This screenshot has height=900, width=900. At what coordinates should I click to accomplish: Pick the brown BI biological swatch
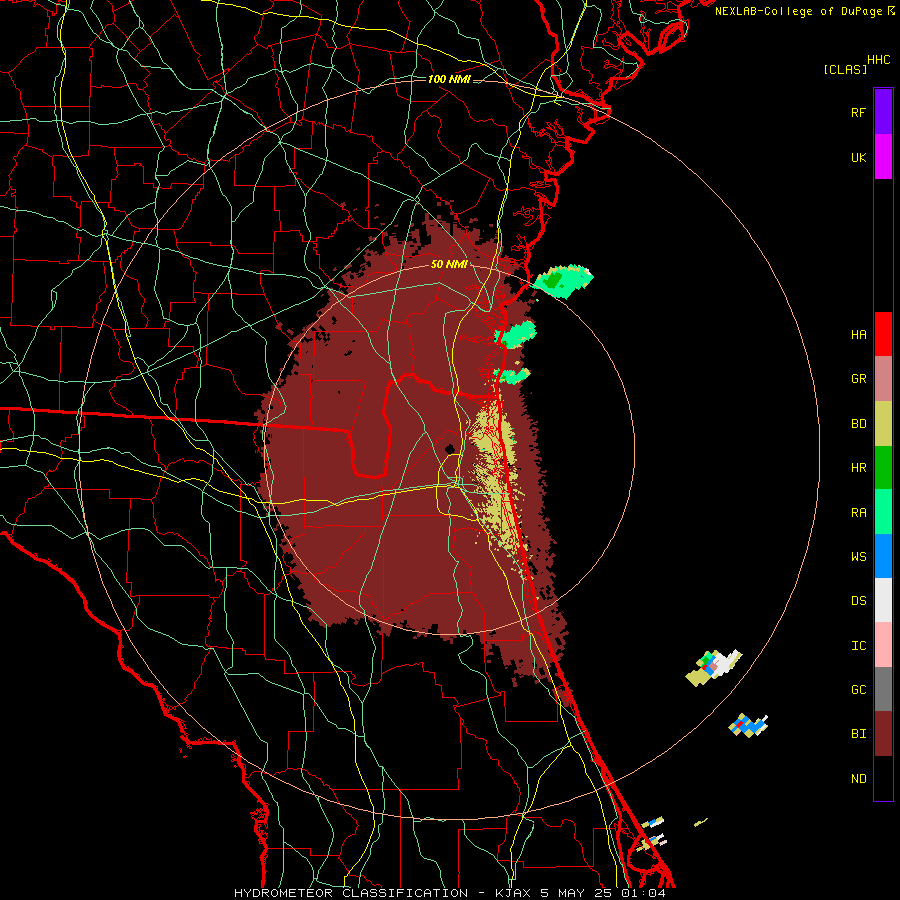tap(883, 734)
